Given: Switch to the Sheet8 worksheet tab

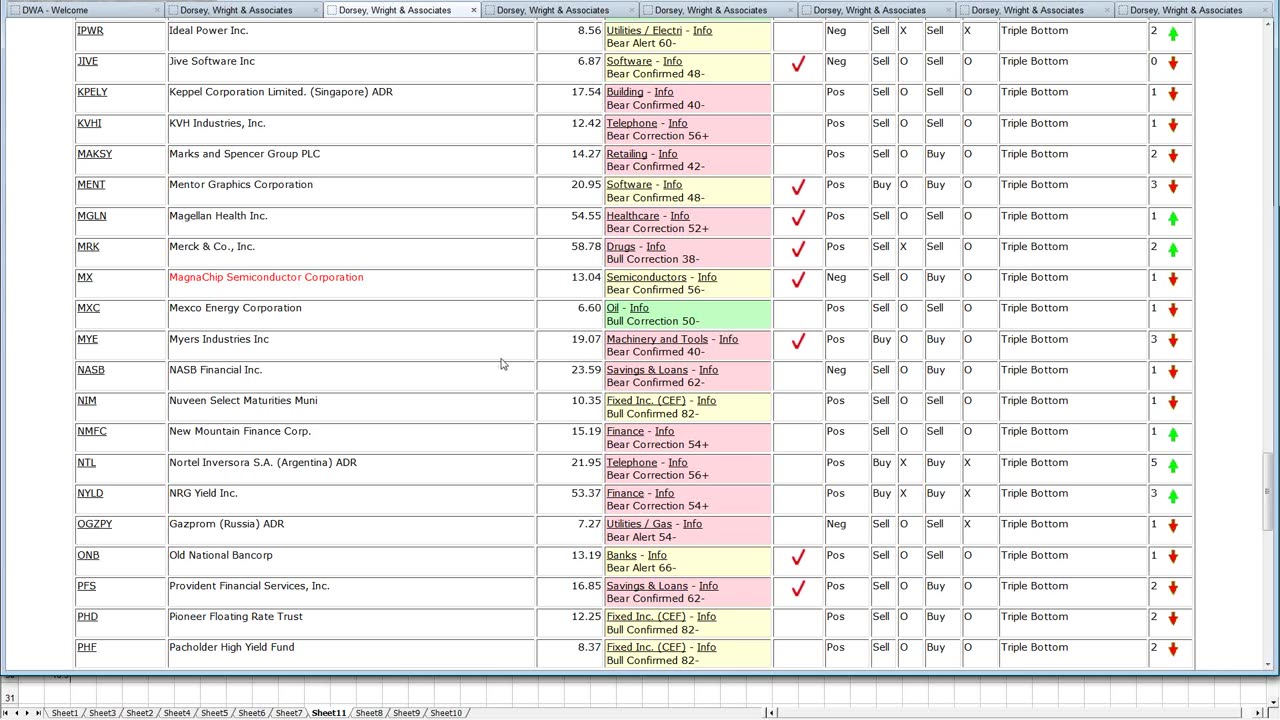Looking at the screenshot, I should pyautogui.click(x=369, y=713).
